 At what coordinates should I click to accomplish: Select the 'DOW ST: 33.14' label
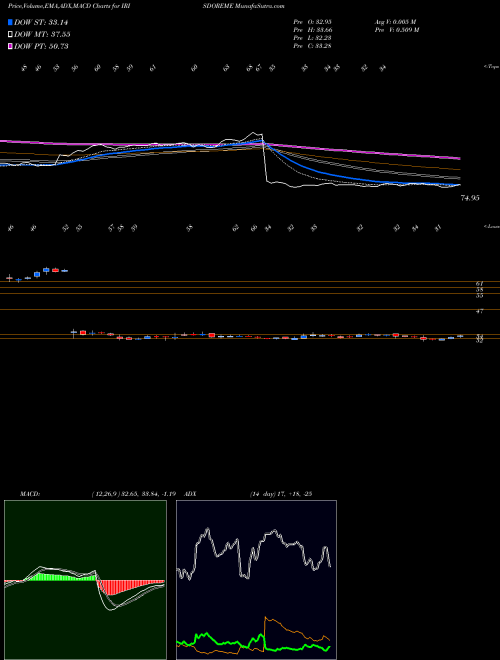click(41, 22)
